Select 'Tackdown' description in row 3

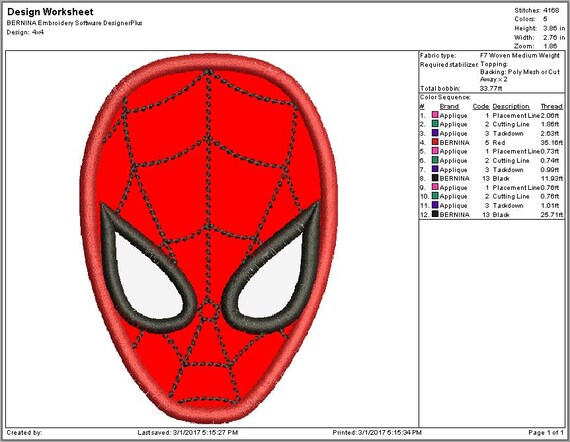(x=508, y=133)
